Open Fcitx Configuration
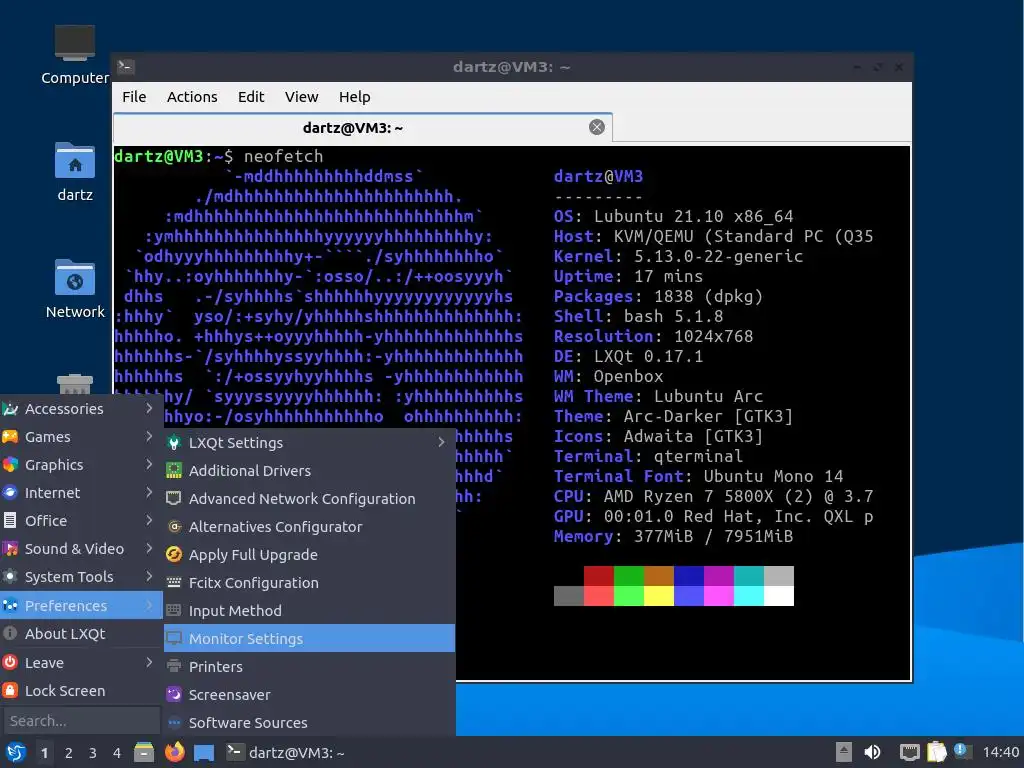 coord(310,583)
